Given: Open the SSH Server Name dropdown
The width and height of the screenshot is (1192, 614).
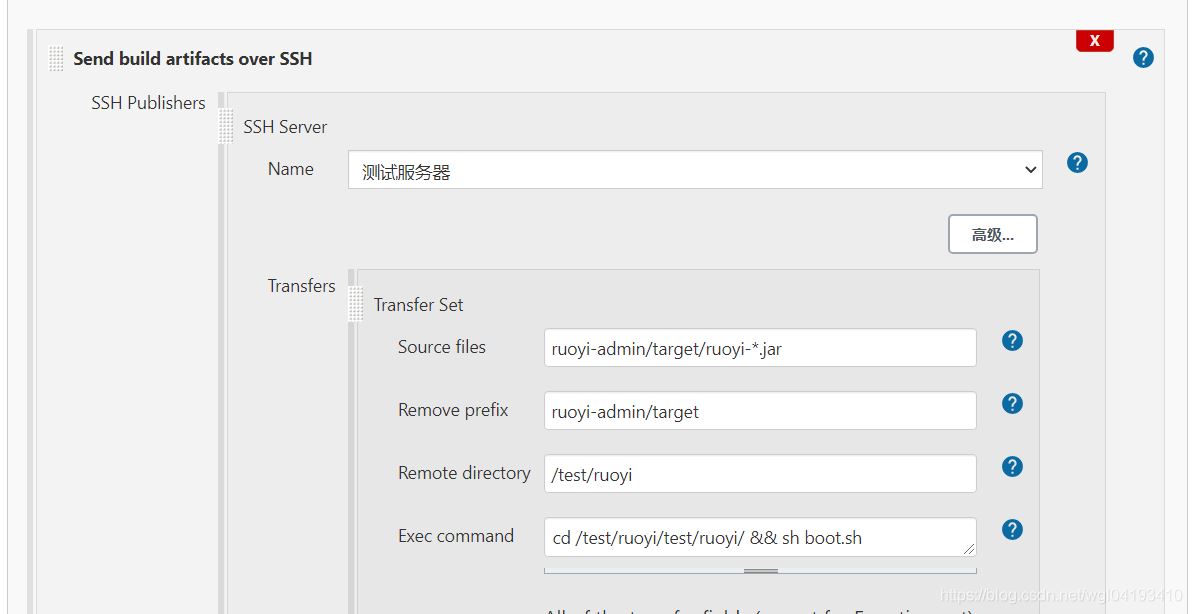Looking at the screenshot, I should point(695,169).
